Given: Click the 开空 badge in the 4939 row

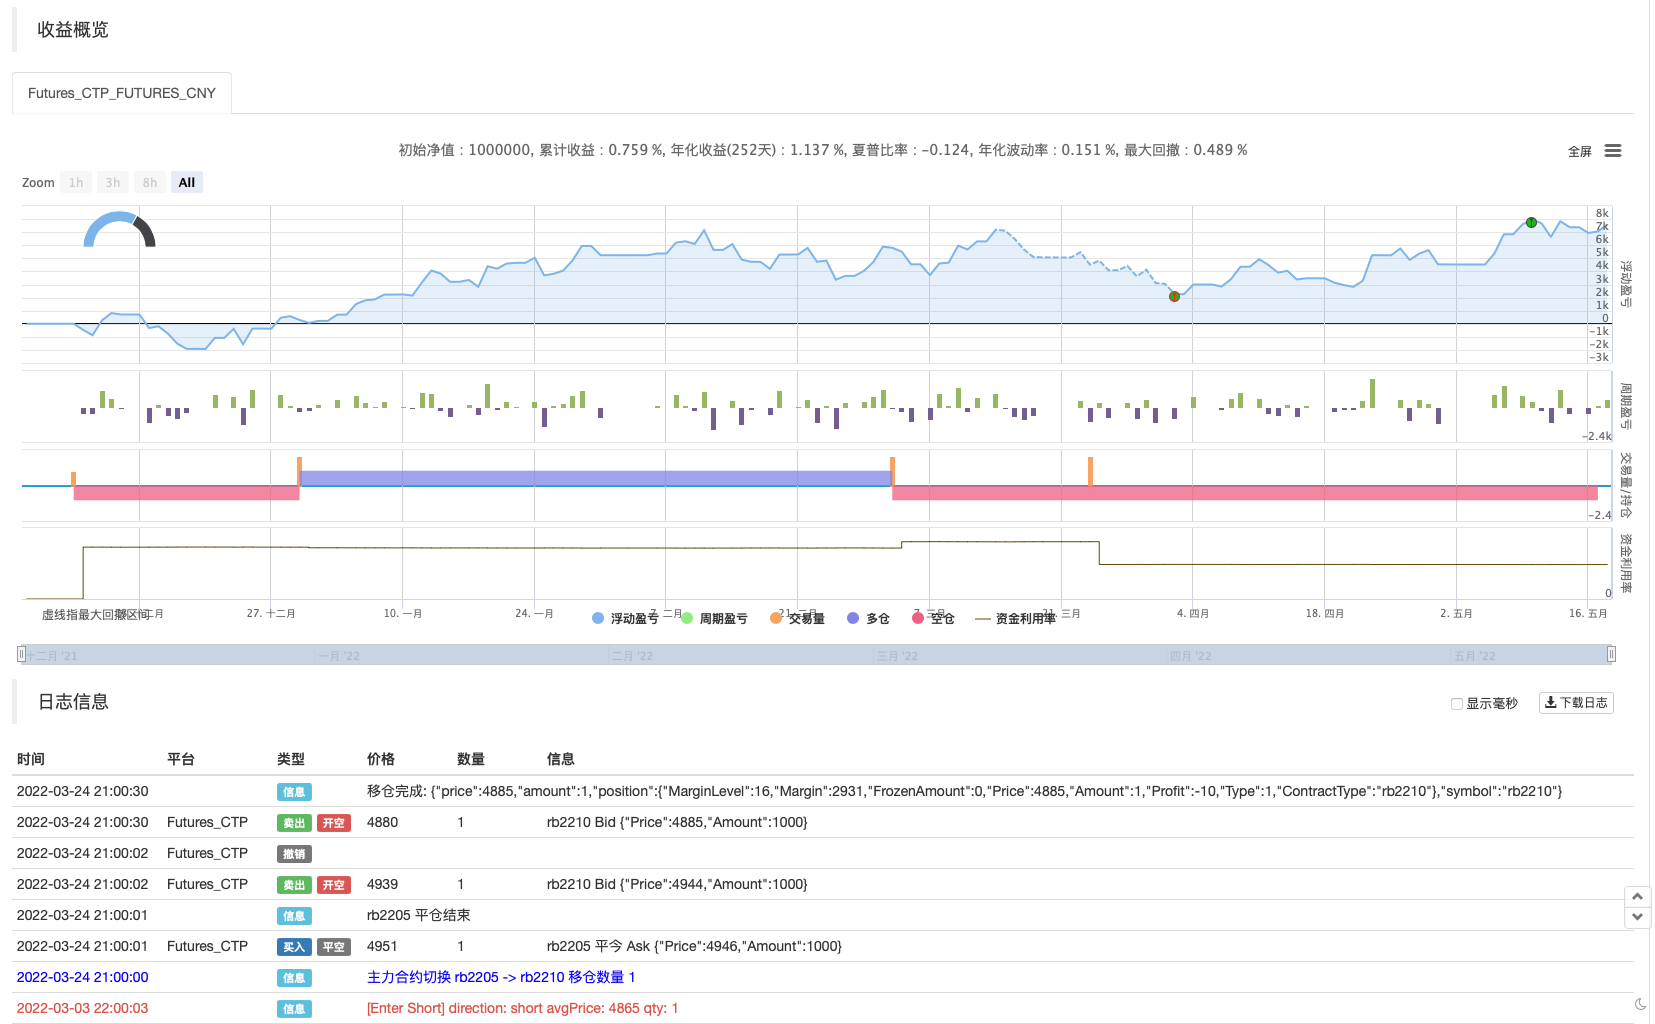Looking at the screenshot, I should 334,885.
